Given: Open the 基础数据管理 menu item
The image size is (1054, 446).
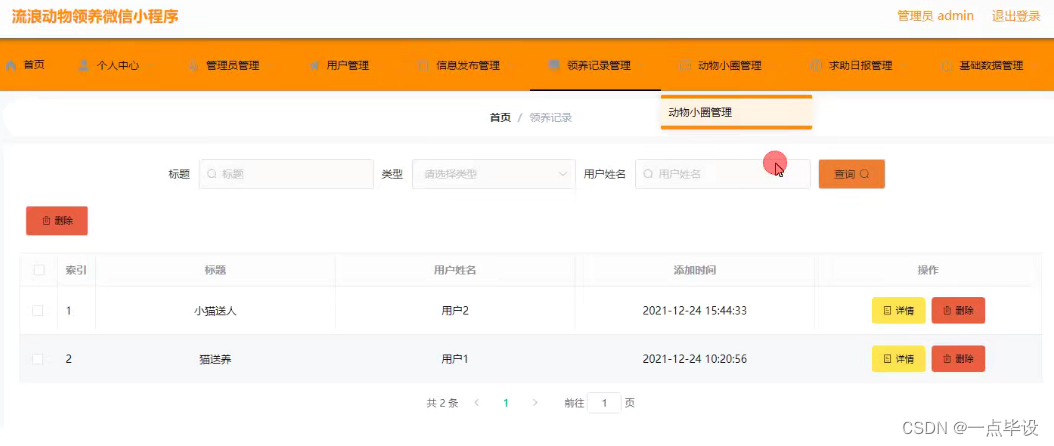Looking at the screenshot, I should [991, 66].
